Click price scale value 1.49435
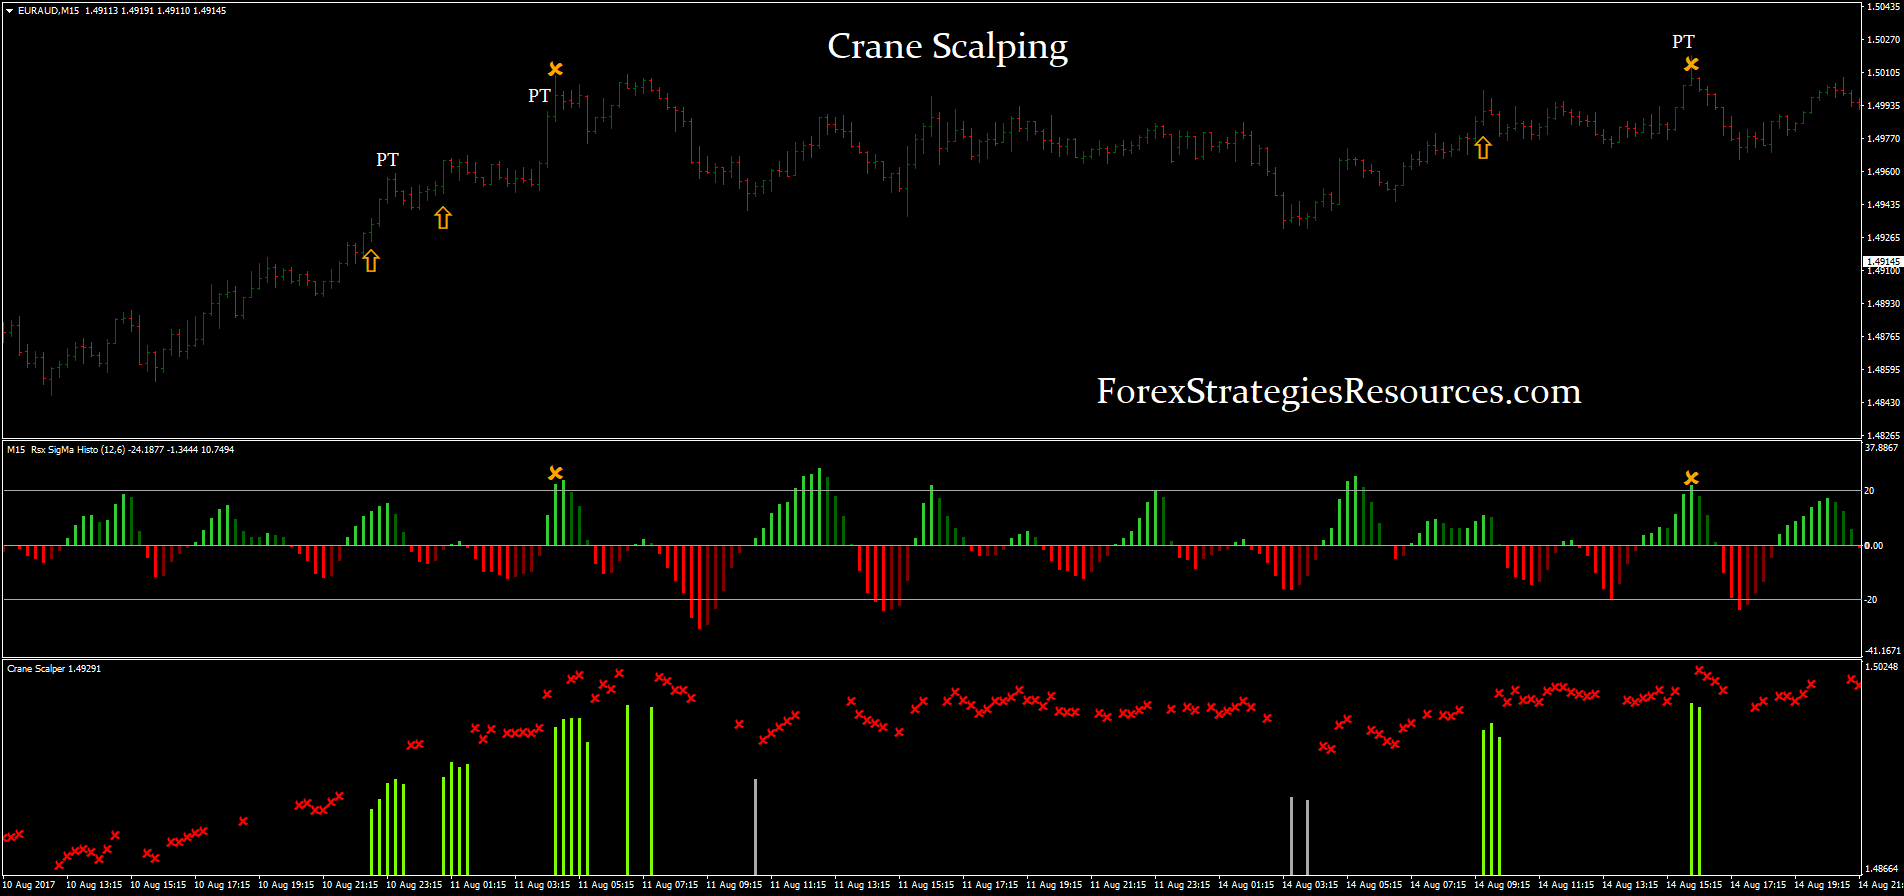The image size is (1904, 896). [x=1883, y=205]
